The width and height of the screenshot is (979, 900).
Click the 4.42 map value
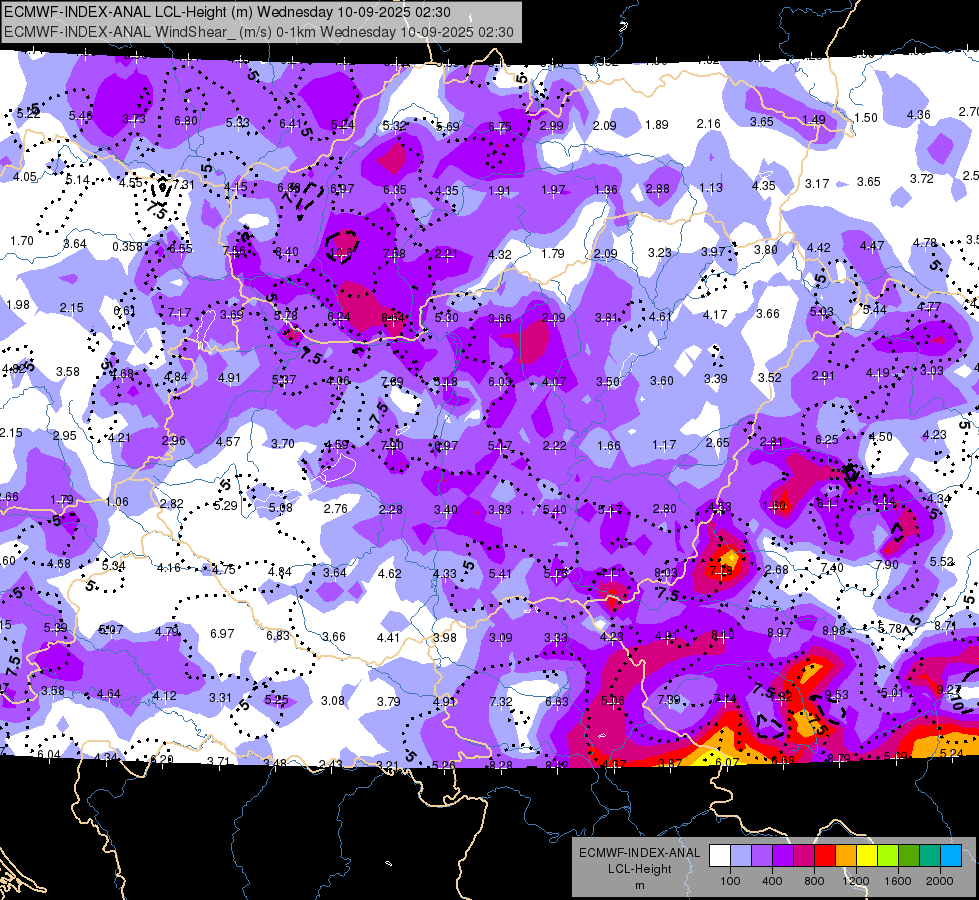coord(819,248)
